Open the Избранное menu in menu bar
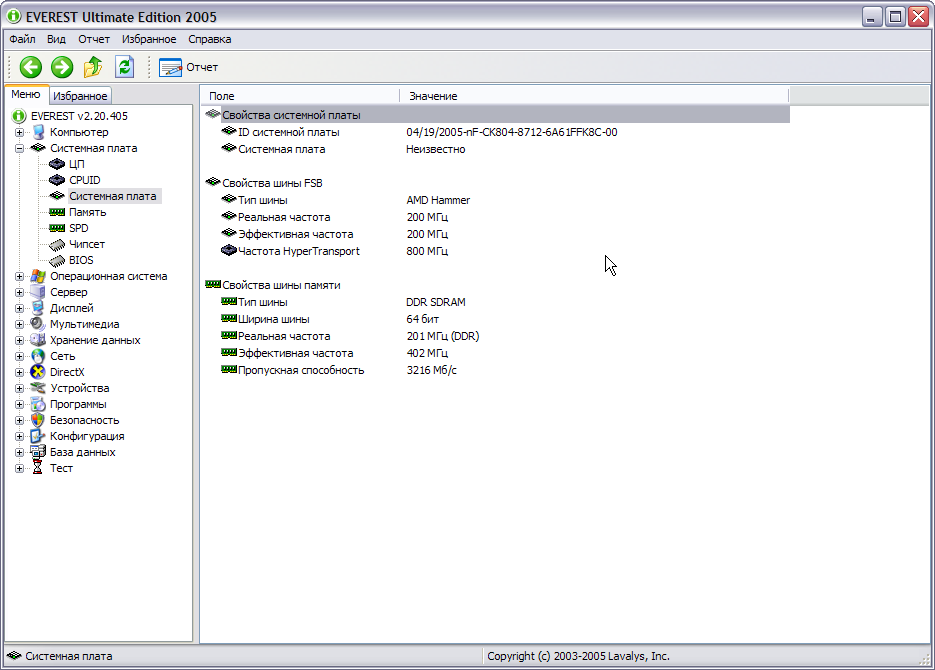935x670 pixels. click(149, 39)
